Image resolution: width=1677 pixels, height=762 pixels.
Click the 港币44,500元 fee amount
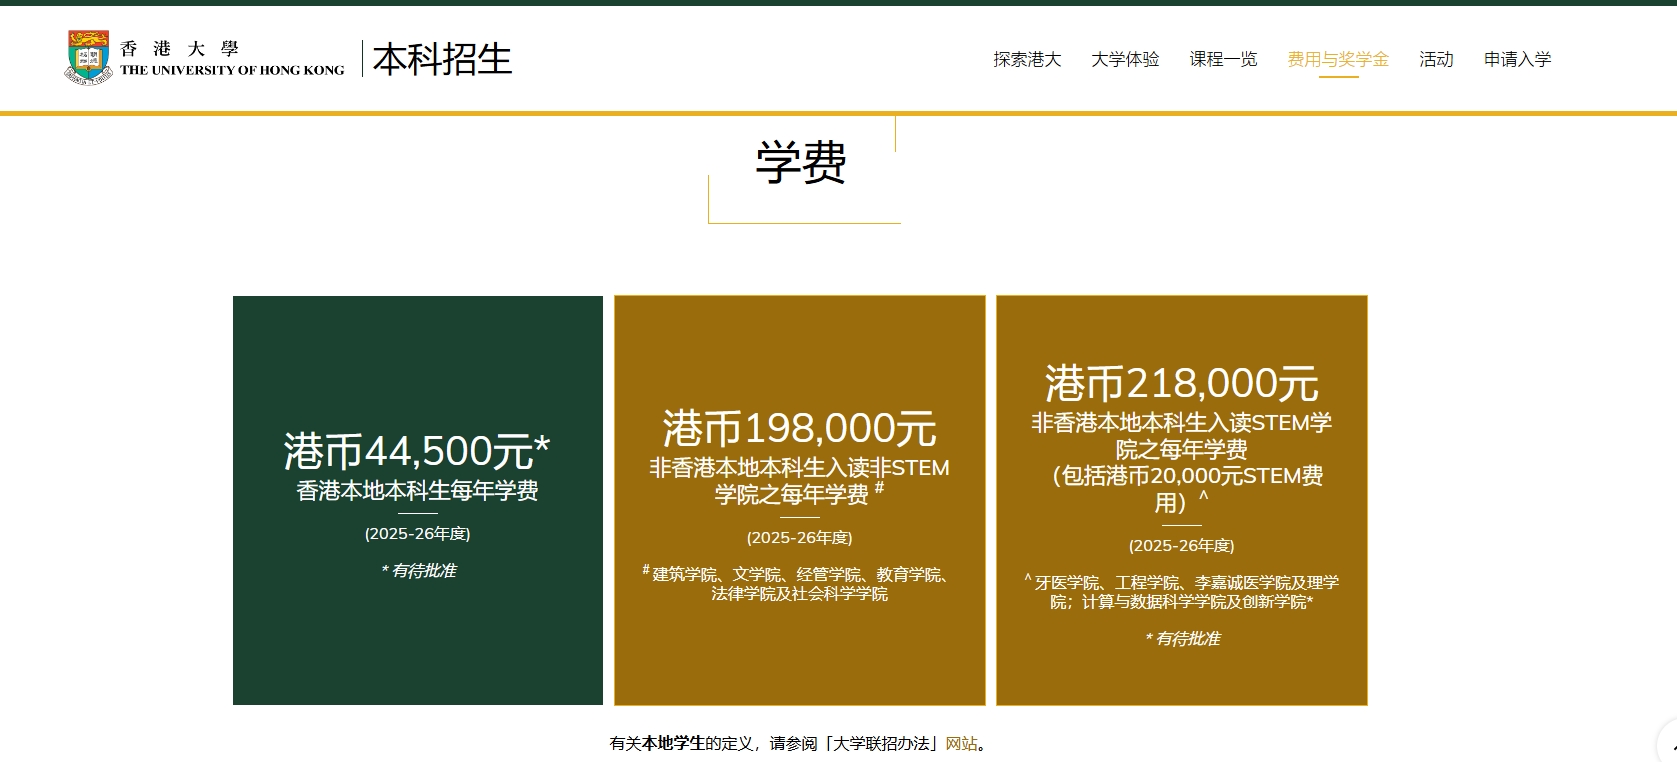click(417, 451)
